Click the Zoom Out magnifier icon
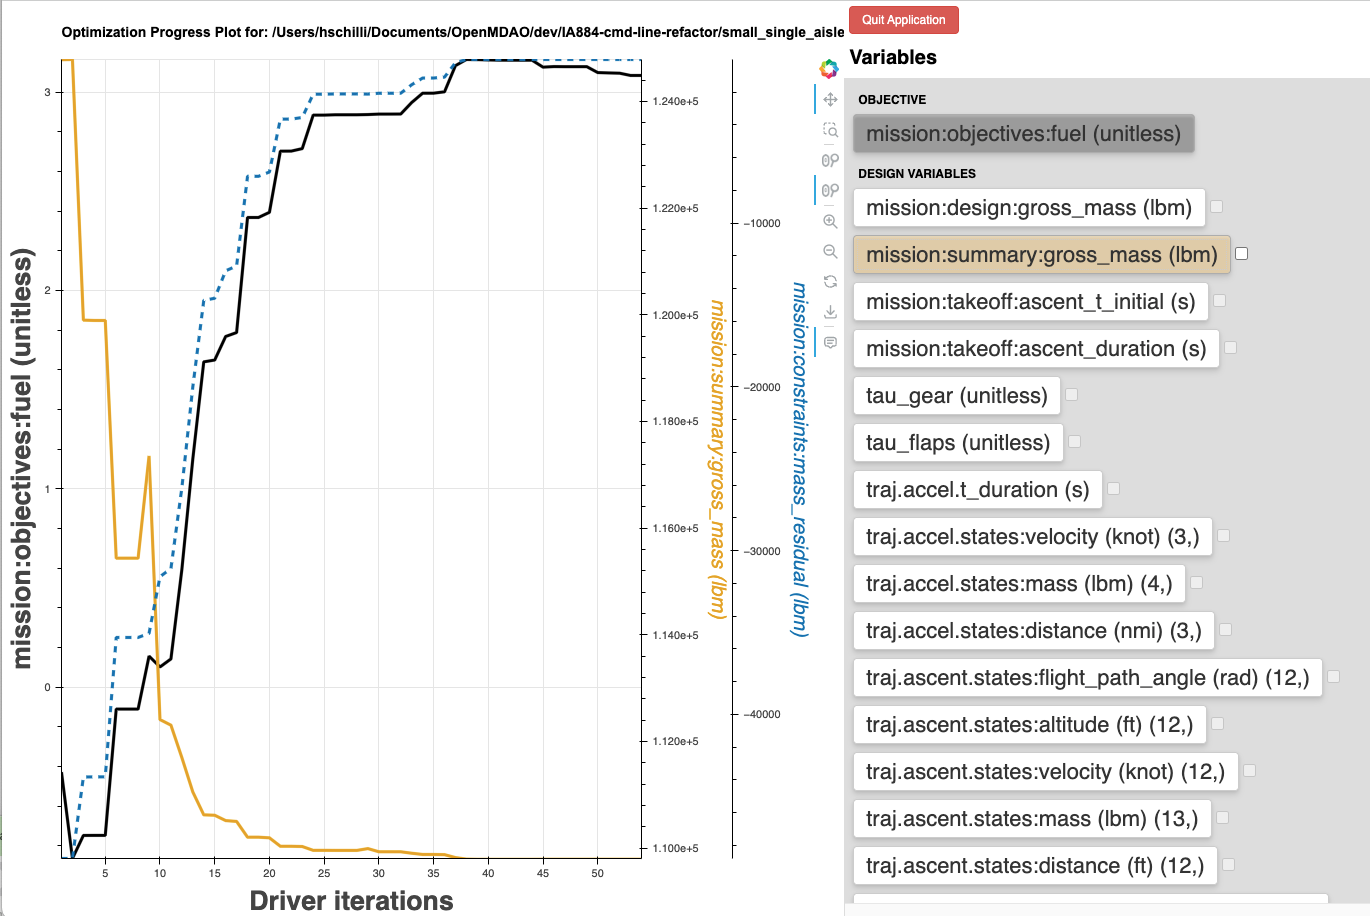 [830, 251]
